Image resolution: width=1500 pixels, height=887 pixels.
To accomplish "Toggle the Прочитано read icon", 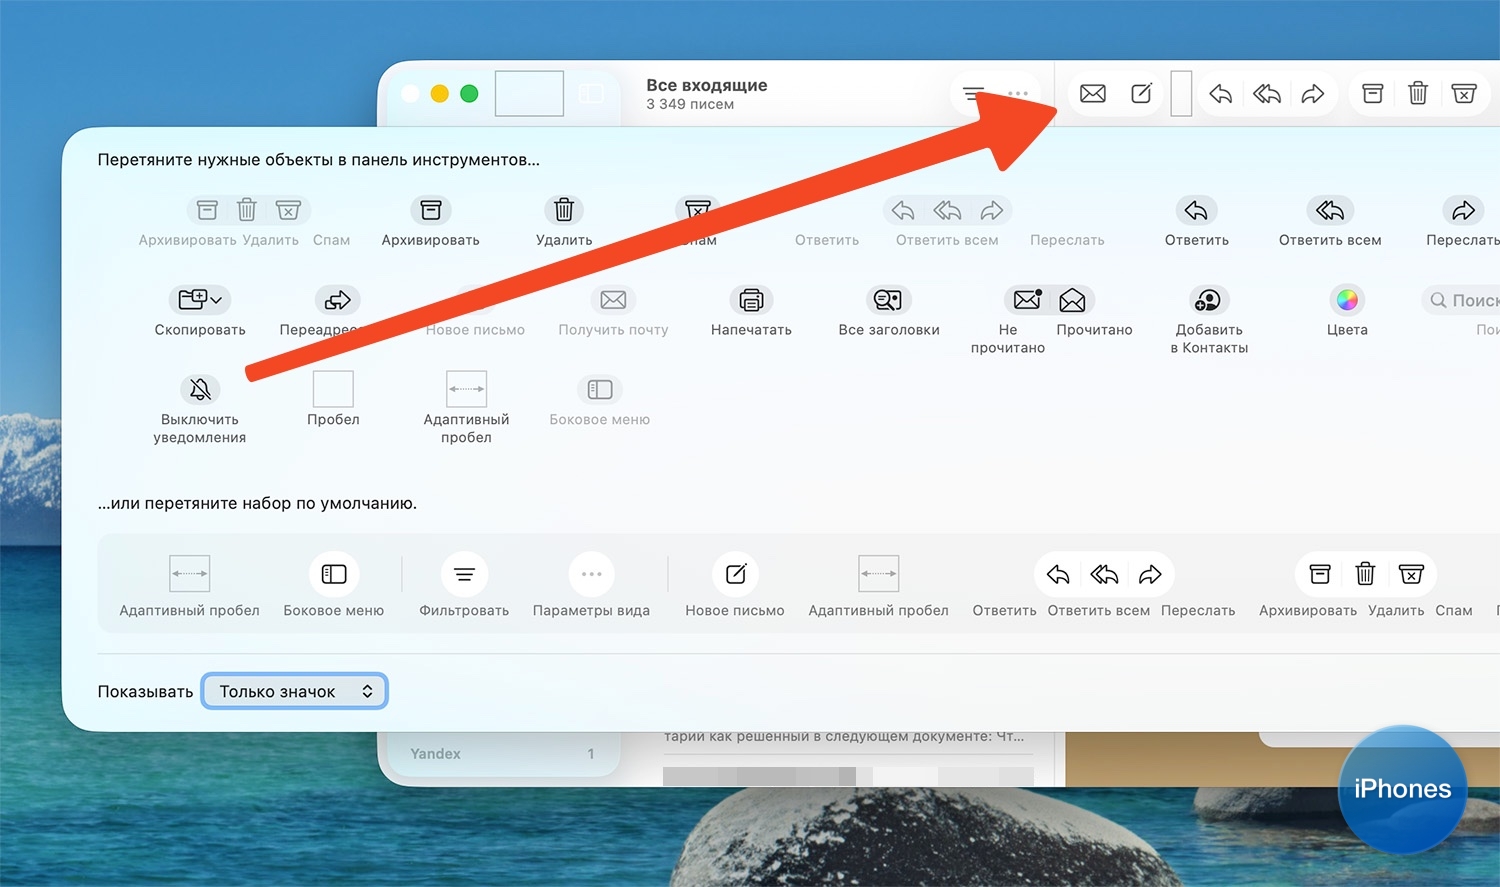I will (1072, 300).
